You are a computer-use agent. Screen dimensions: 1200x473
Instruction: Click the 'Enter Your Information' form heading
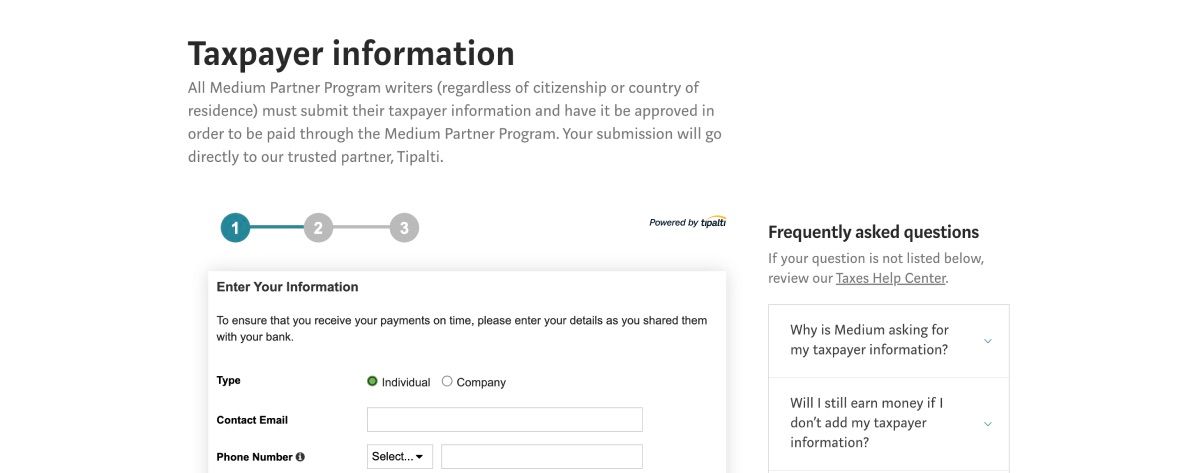287,287
